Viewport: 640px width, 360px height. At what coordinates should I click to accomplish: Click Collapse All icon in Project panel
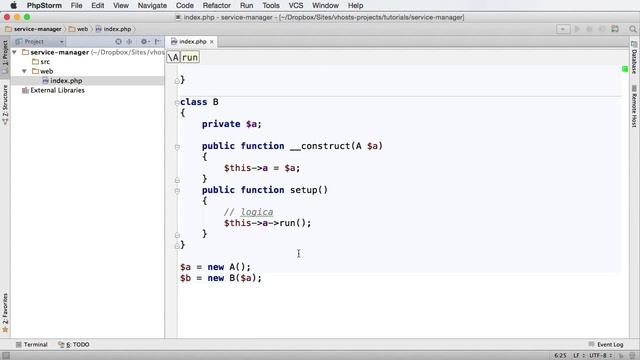[x=129, y=42]
